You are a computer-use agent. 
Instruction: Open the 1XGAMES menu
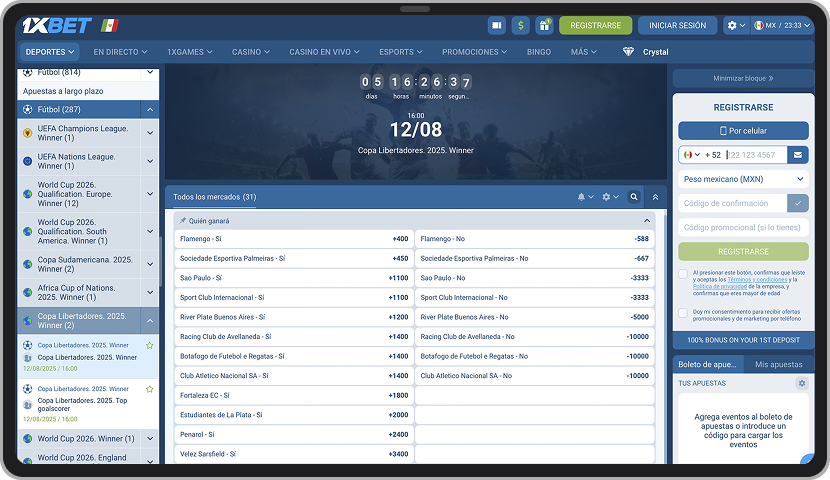pyautogui.click(x=190, y=52)
